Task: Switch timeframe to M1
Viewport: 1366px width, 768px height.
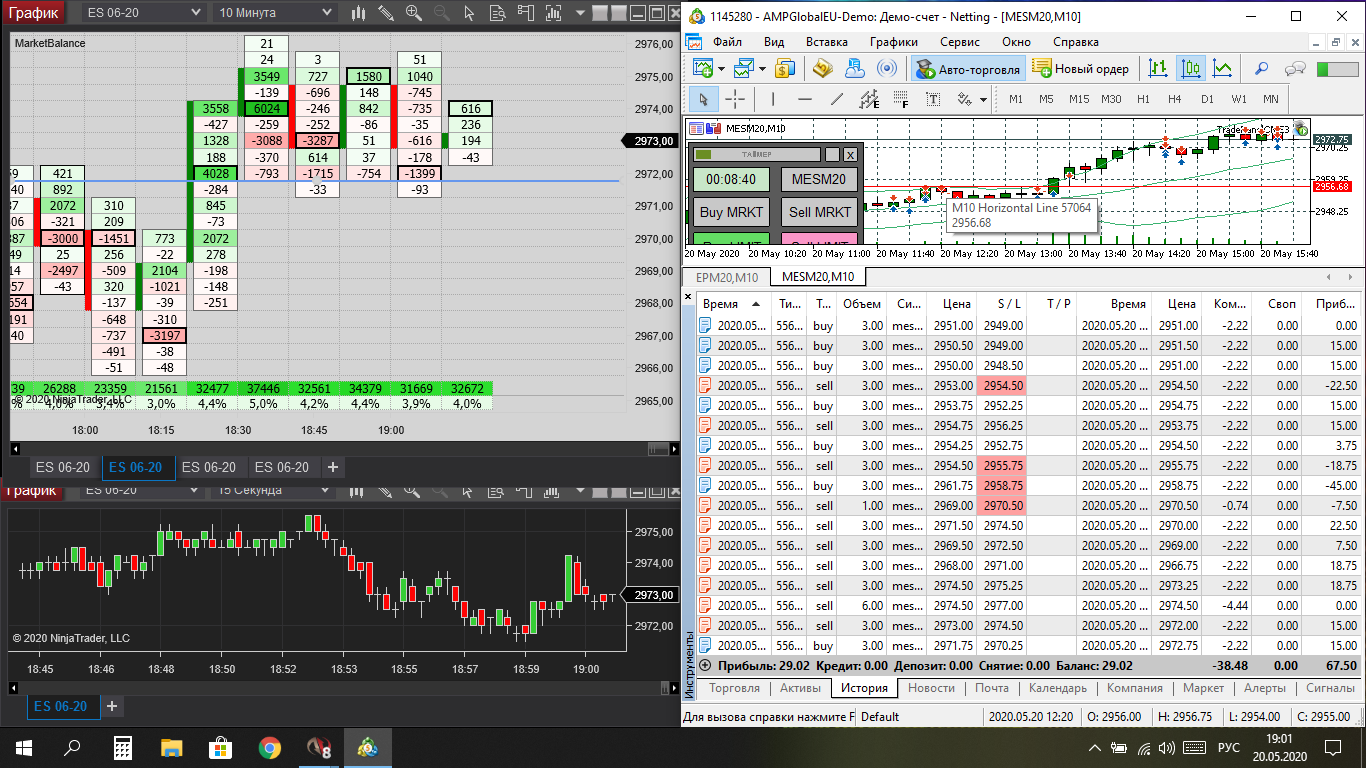Action: tap(1016, 99)
